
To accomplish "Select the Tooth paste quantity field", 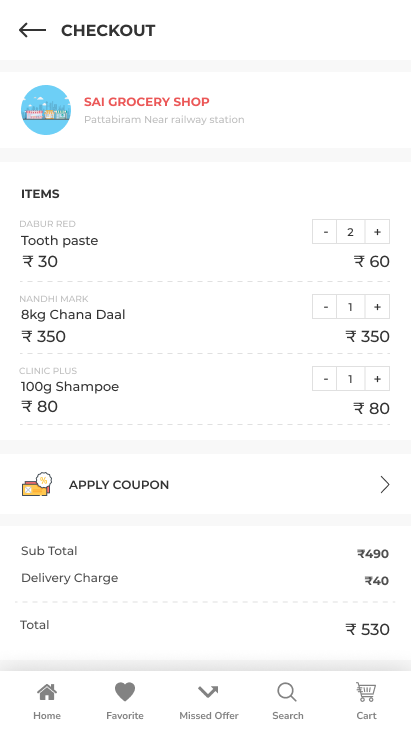I will tap(350, 232).
